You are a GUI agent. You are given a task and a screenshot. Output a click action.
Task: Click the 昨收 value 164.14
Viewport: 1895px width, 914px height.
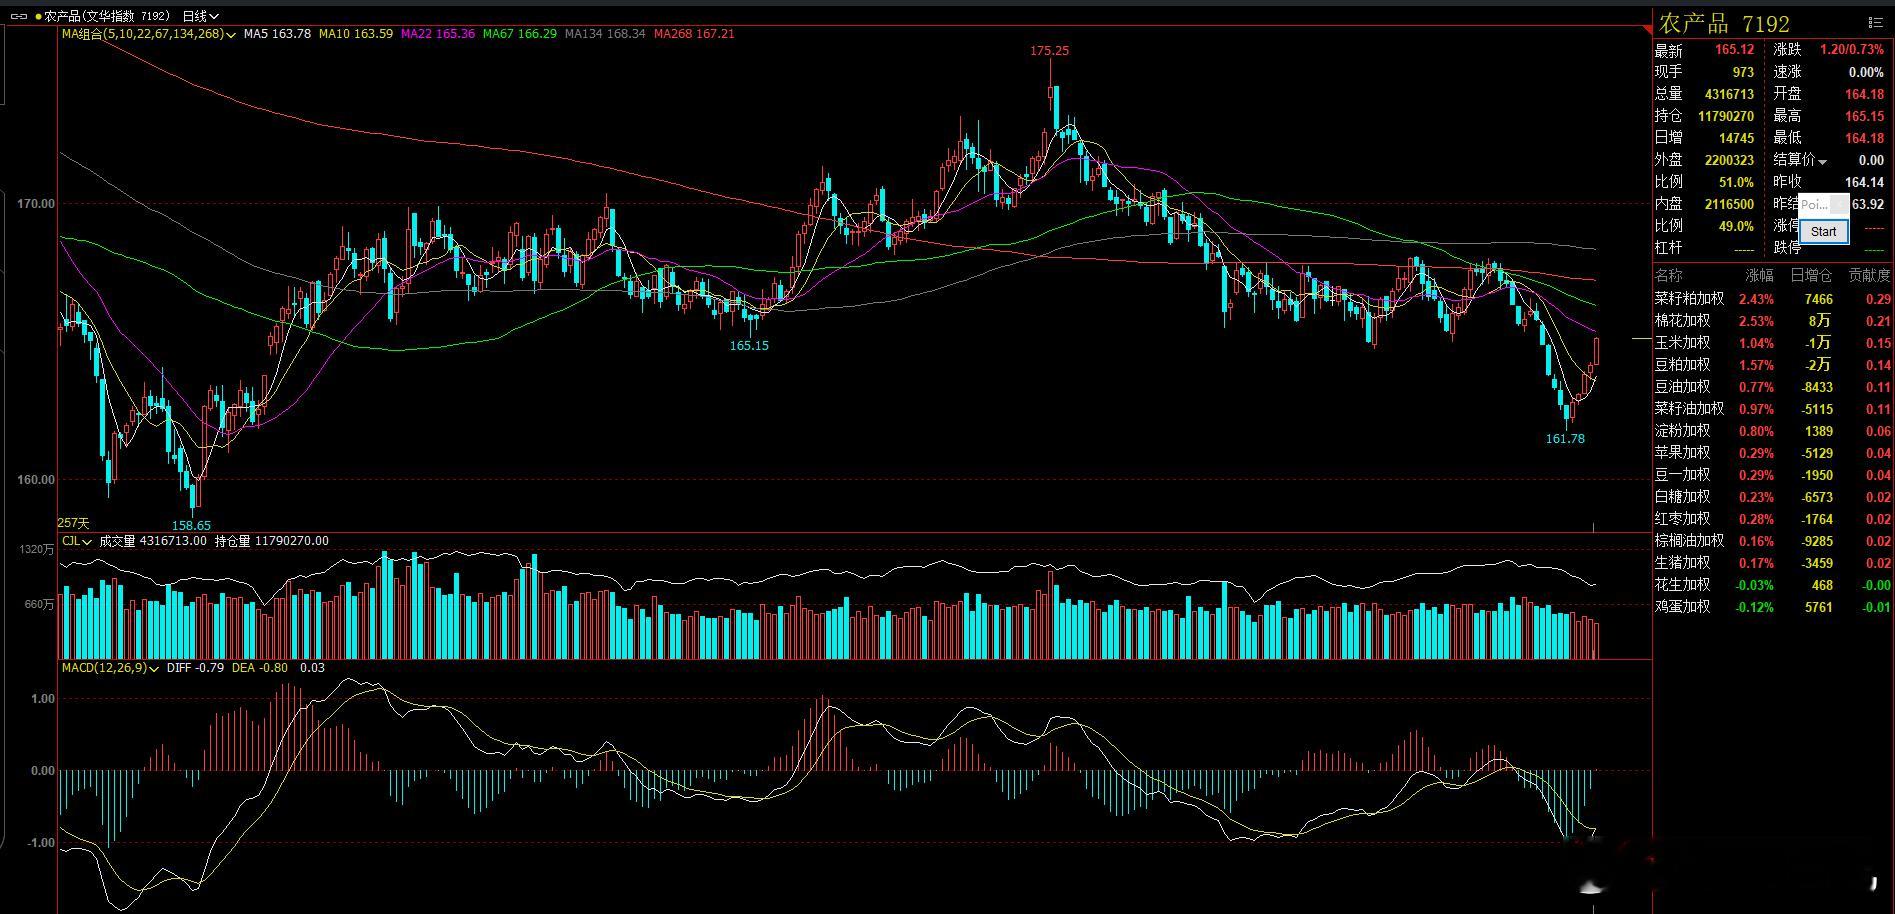[x=1864, y=182]
